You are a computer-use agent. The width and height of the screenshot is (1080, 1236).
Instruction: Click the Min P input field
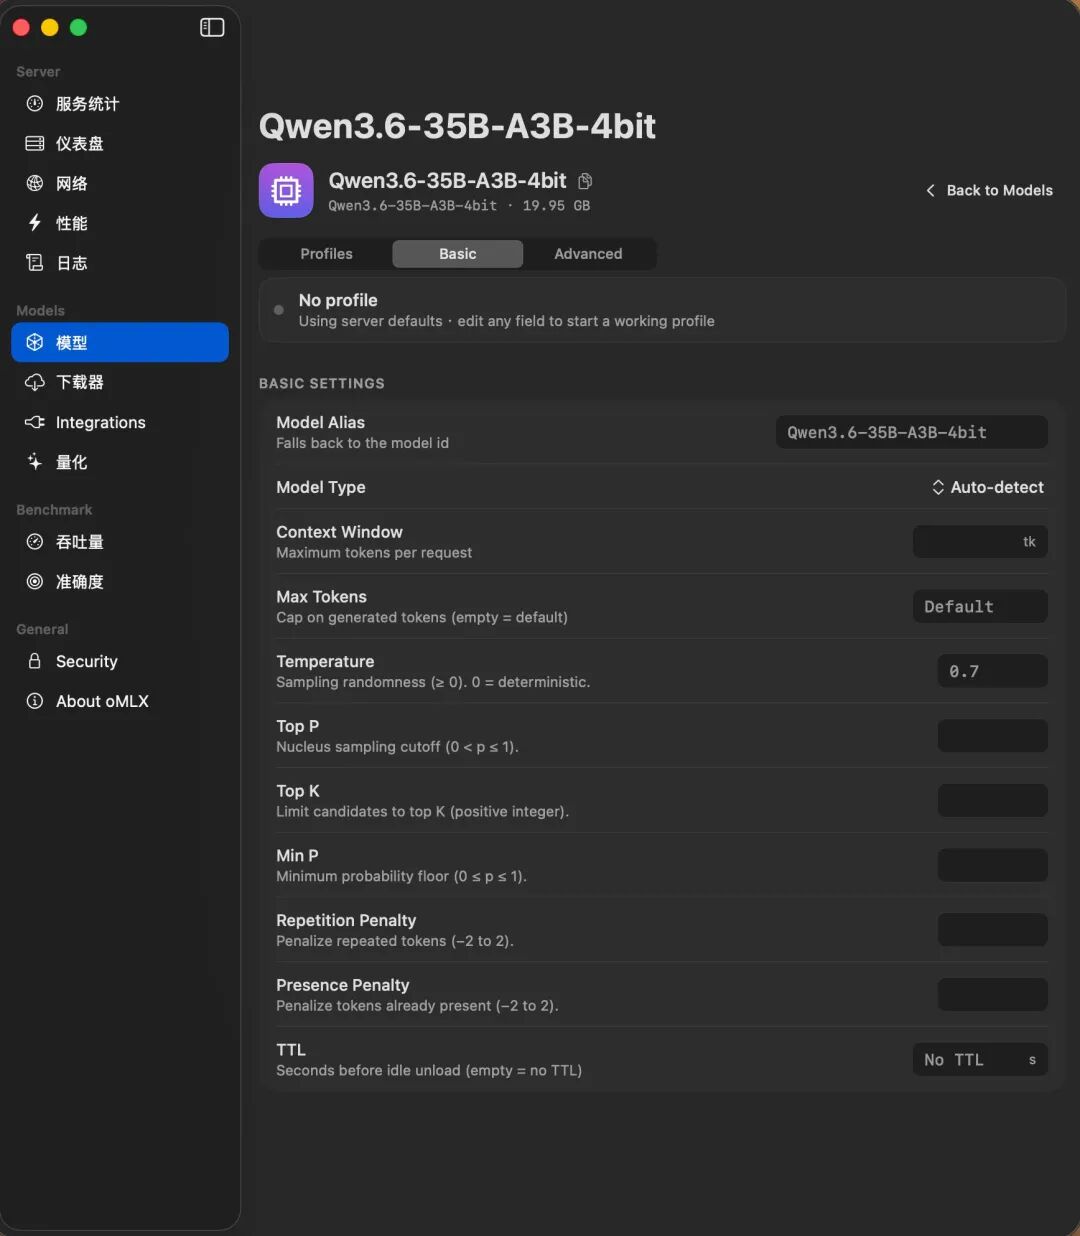(x=992, y=865)
